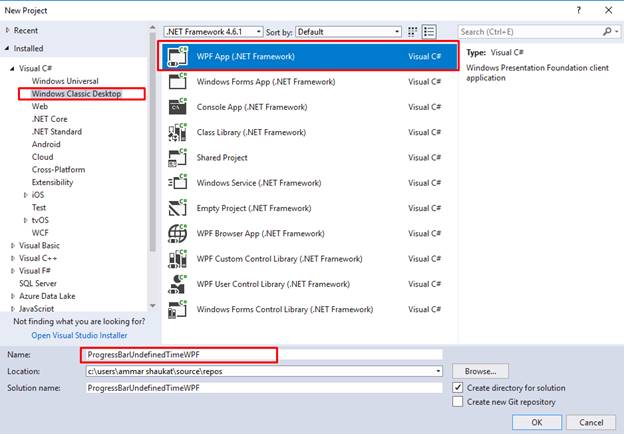Expand the Visual F# node
The width and height of the screenshot is (624, 434).
[x=12, y=271]
